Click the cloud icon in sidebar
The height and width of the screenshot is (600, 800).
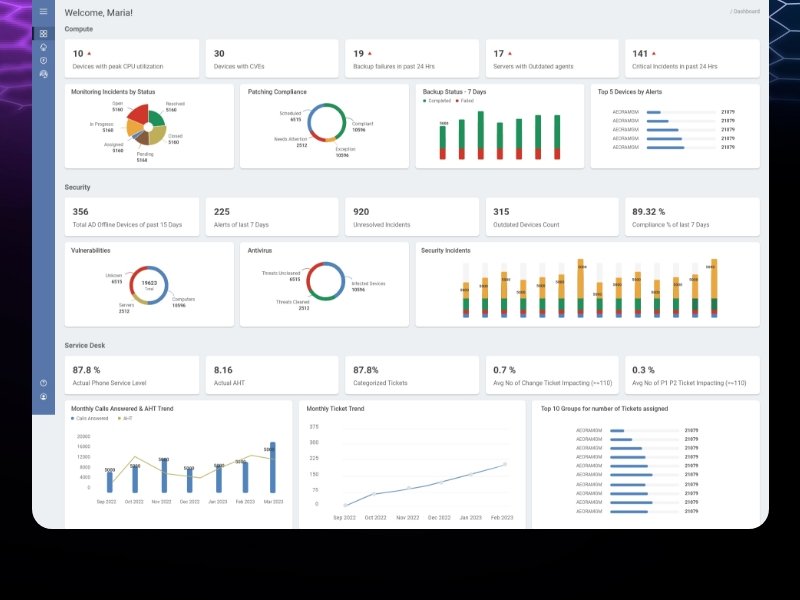(43, 47)
